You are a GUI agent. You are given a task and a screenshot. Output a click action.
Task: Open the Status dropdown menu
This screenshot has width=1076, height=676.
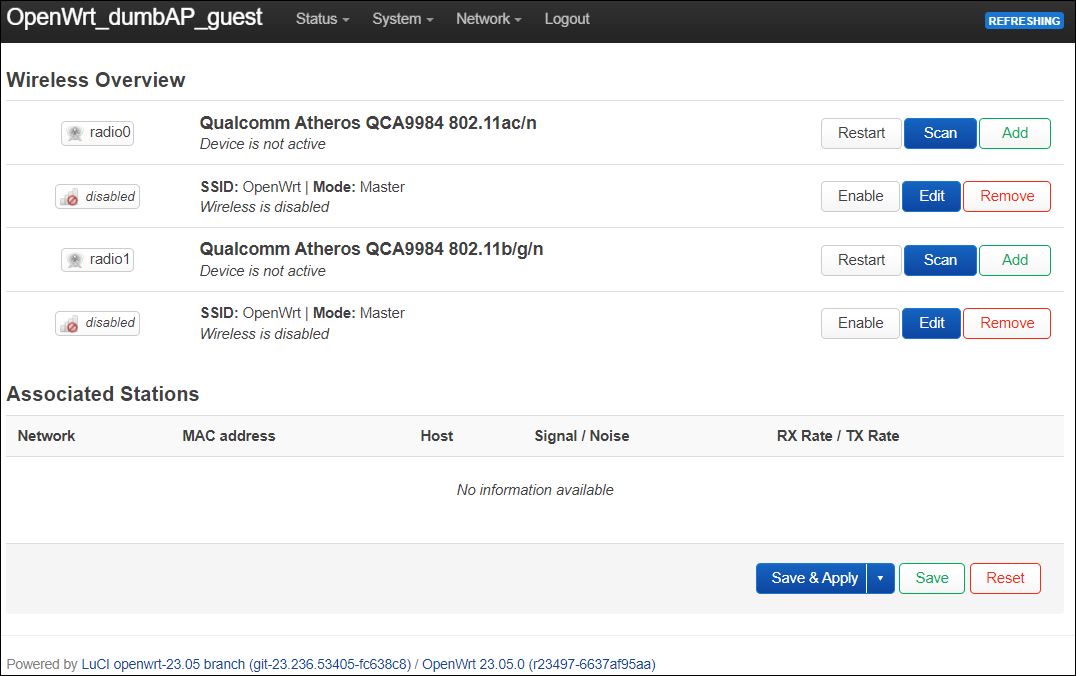click(323, 19)
